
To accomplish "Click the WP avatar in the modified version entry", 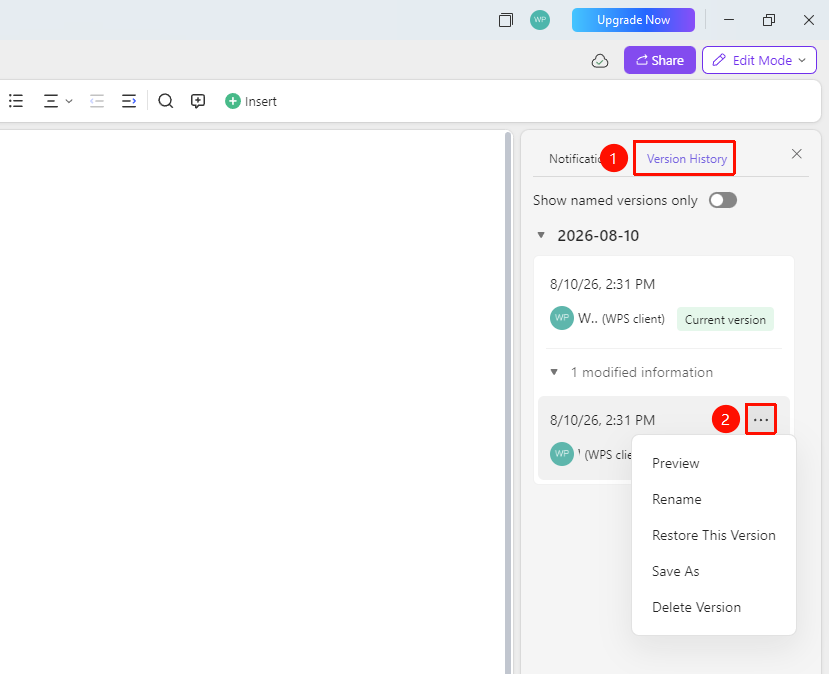I will (x=561, y=454).
